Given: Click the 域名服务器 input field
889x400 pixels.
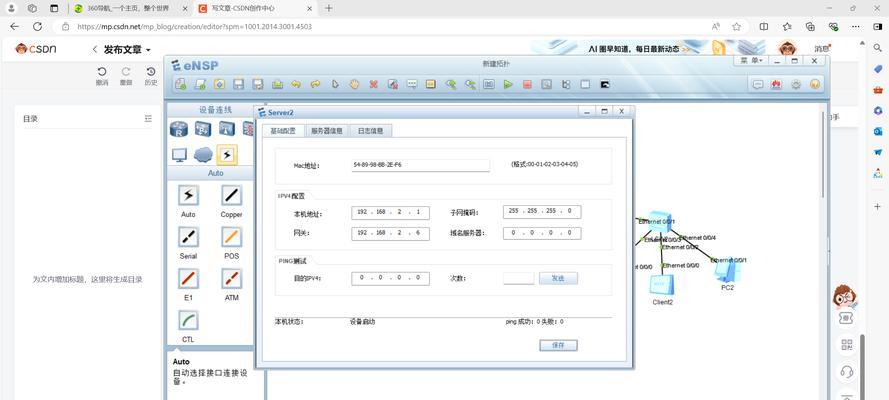Looking at the screenshot, I should pyautogui.click(x=542, y=233).
